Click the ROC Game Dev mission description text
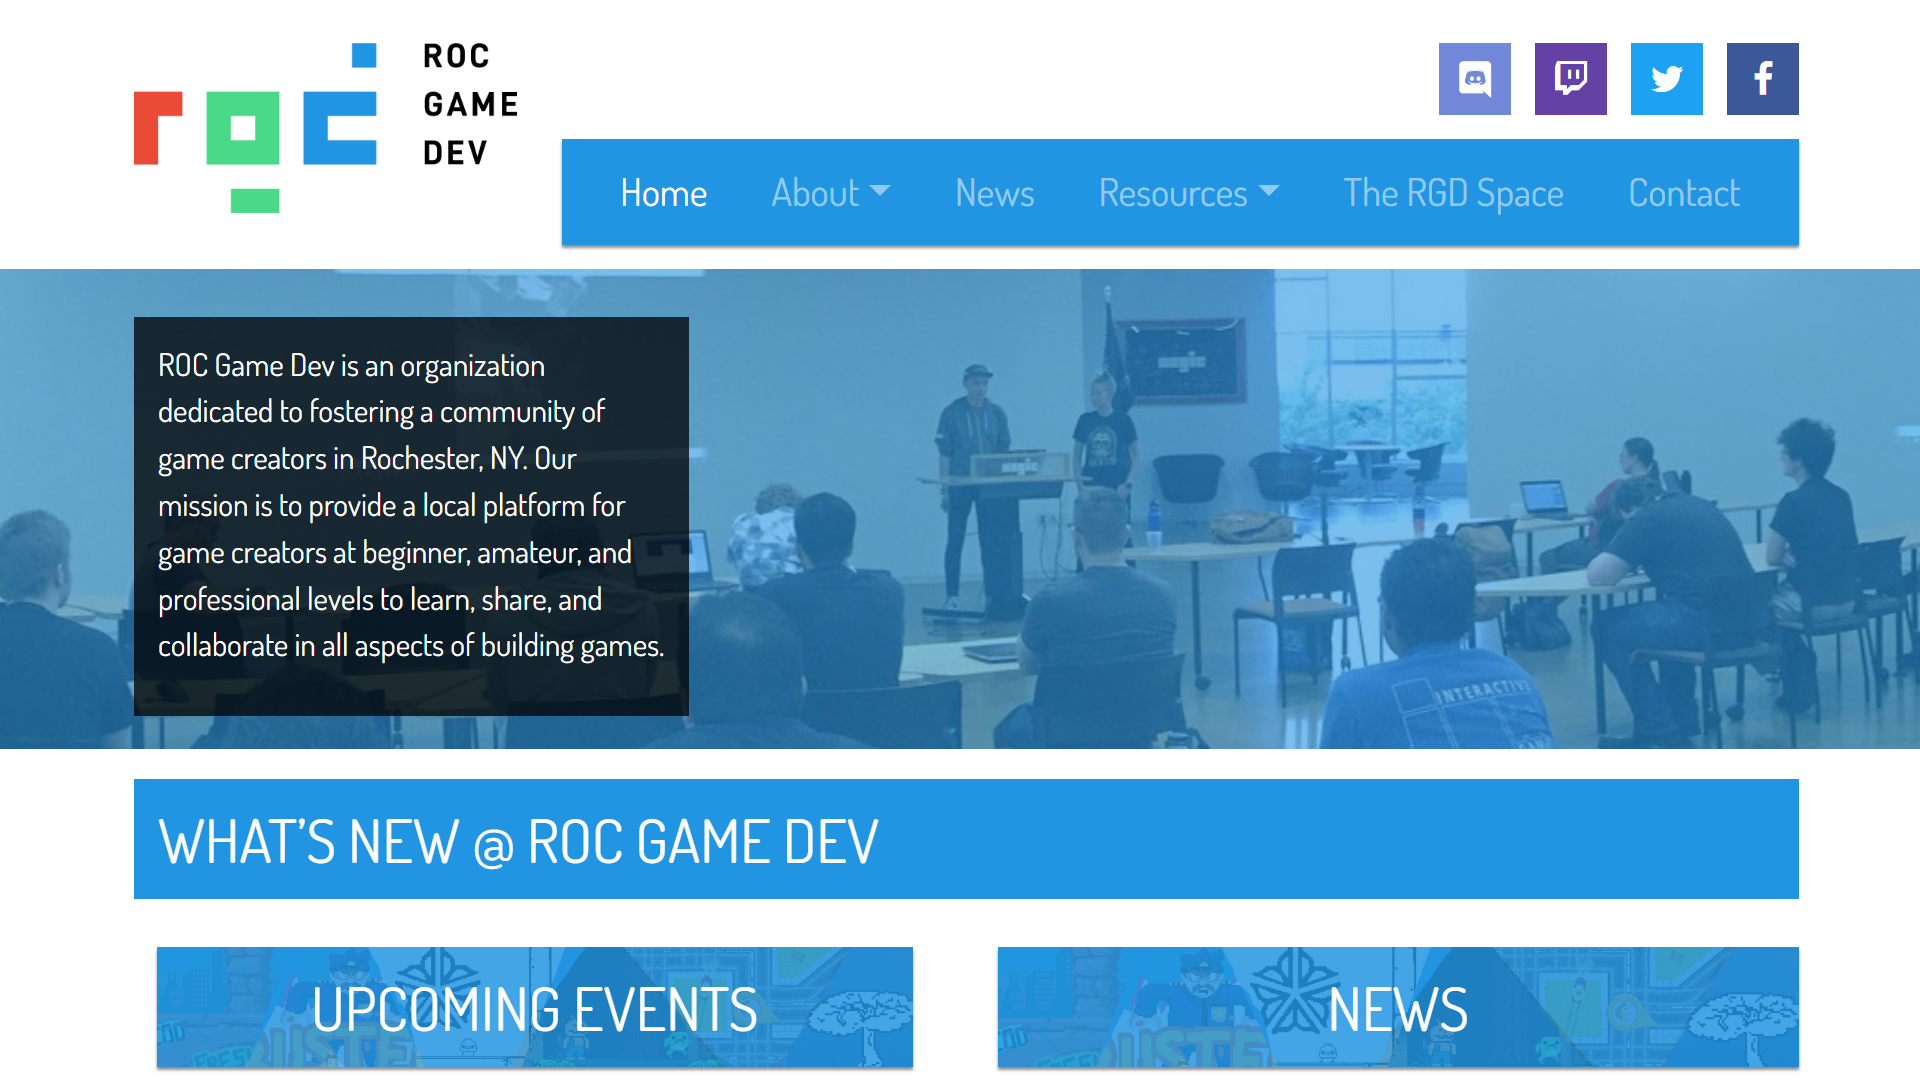This screenshot has width=1920, height=1080. click(411, 506)
